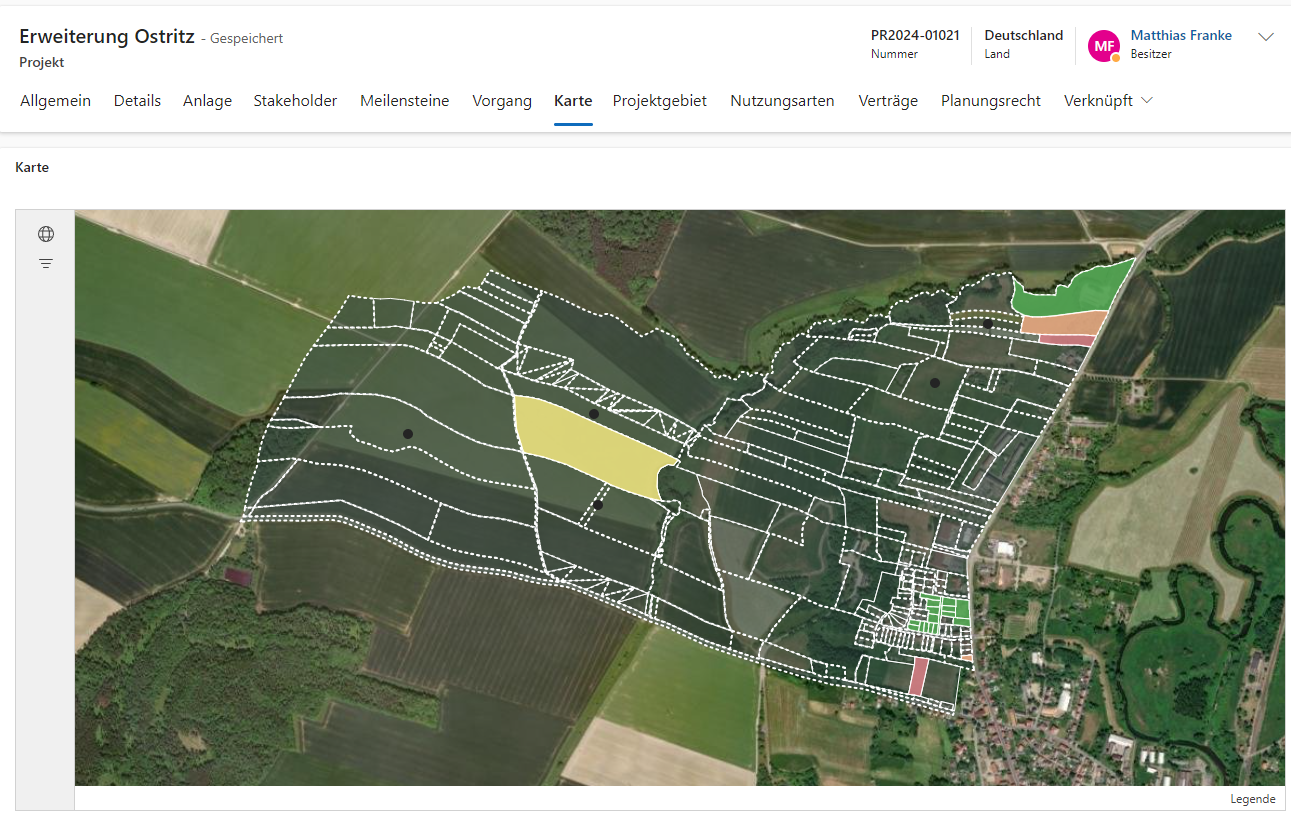Go to the Stakeholder tab

[x=295, y=101]
